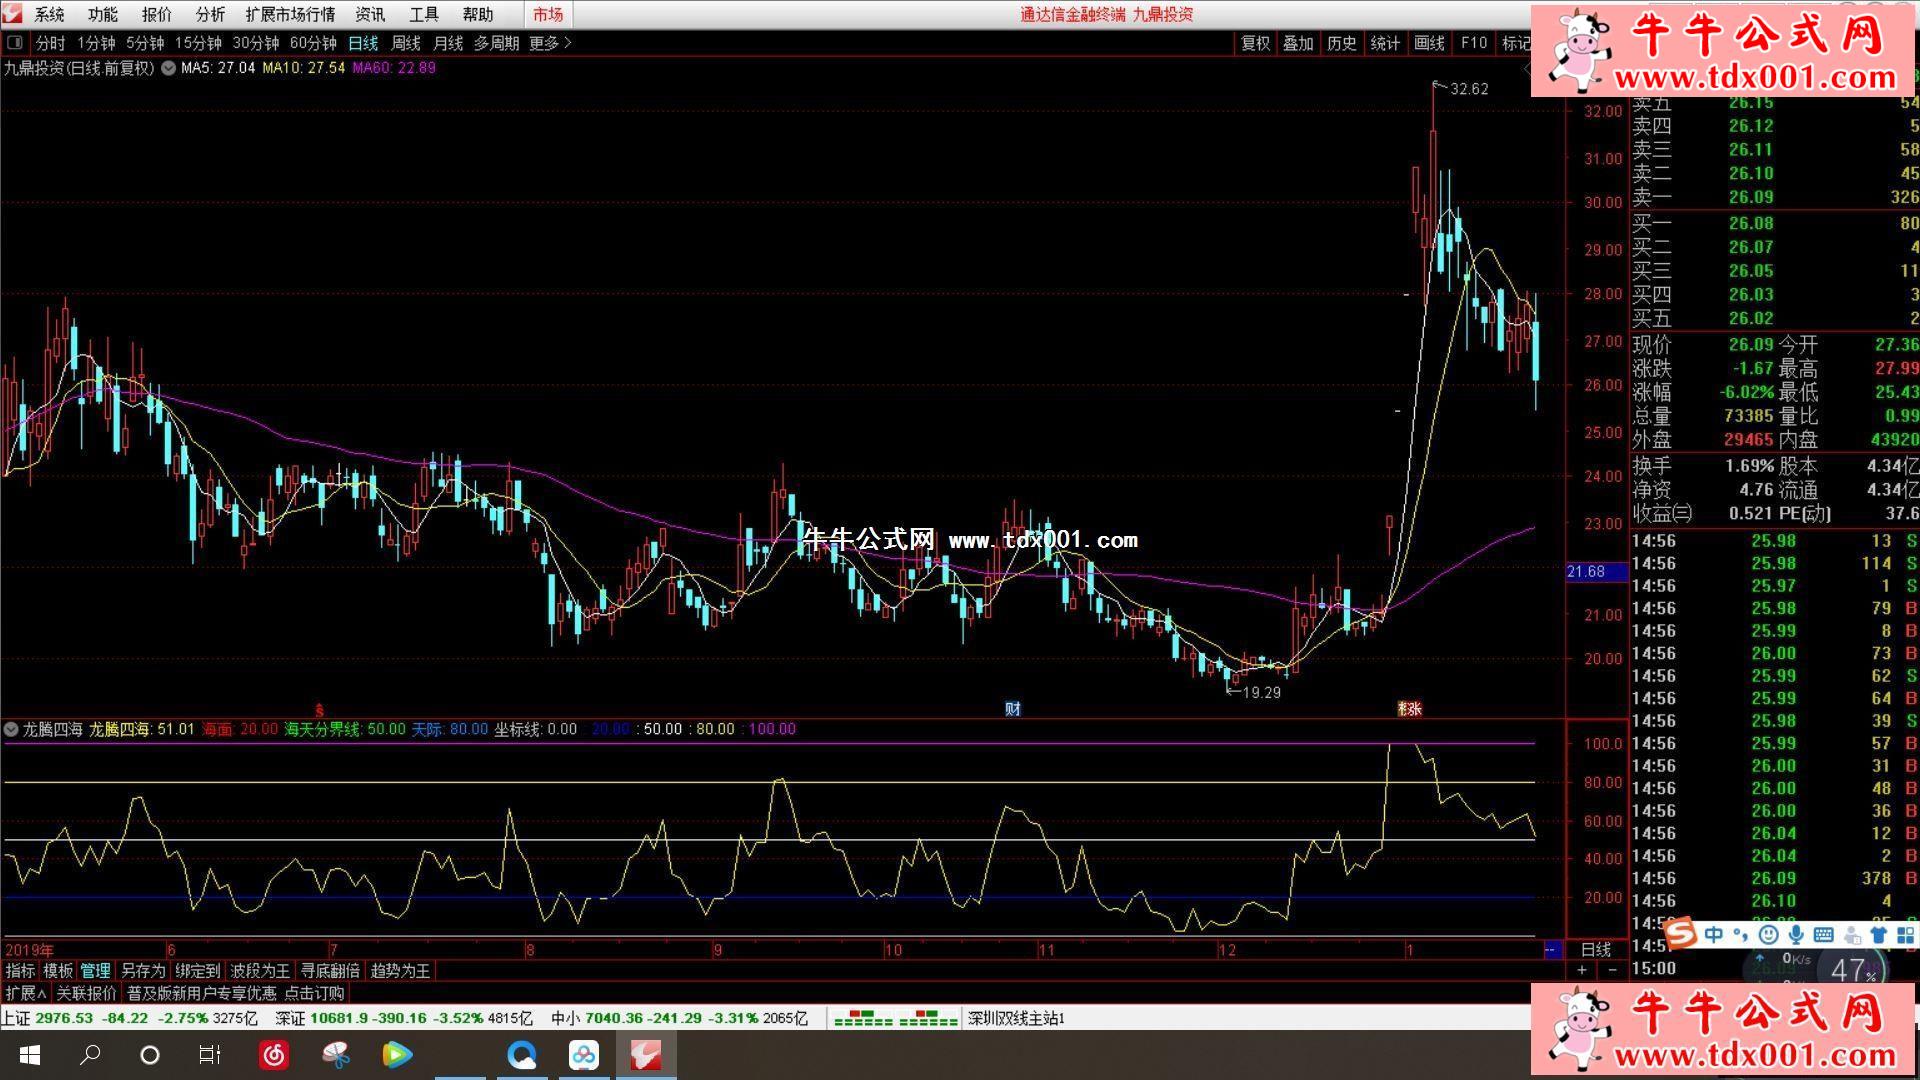1920x1080 pixels.
Task: Switch to 15分钟 period
Action: [198, 43]
